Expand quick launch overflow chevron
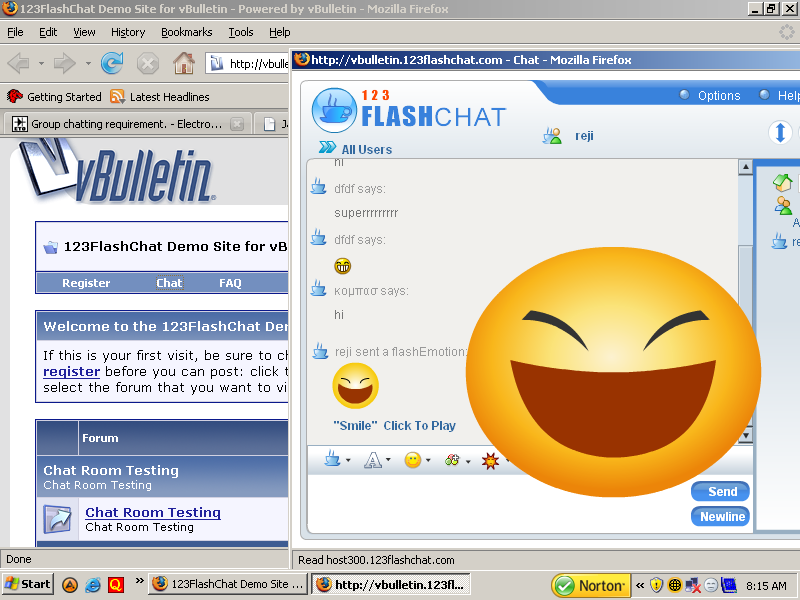The width and height of the screenshot is (800, 600). pos(139,581)
